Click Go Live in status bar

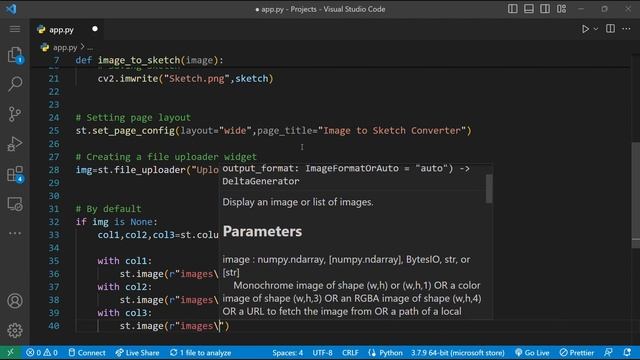coord(532,353)
